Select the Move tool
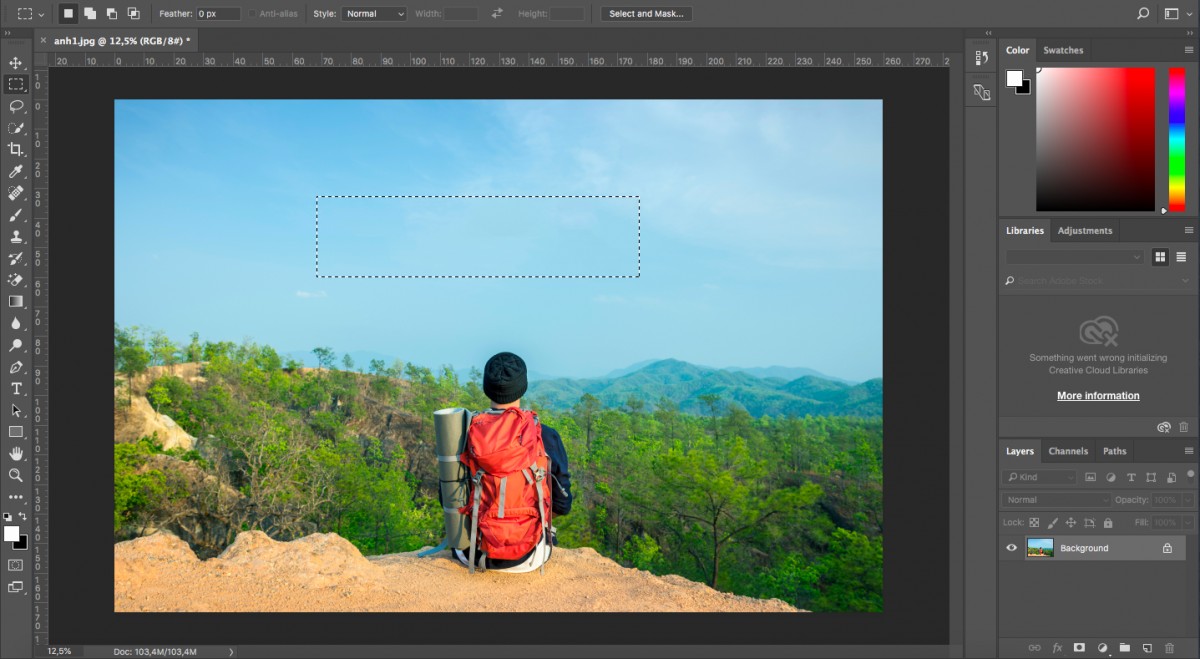 (x=16, y=62)
